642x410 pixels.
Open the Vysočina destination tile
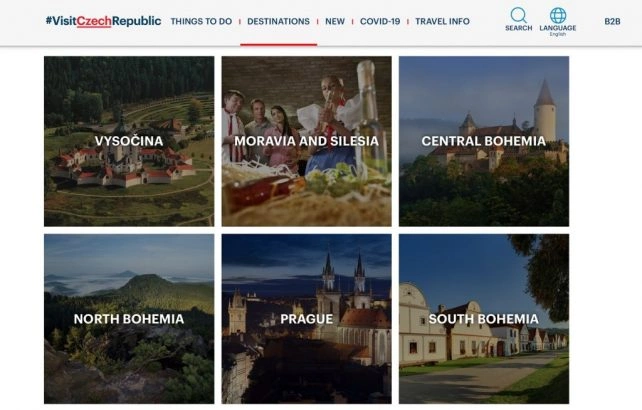click(x=129, y=141)
